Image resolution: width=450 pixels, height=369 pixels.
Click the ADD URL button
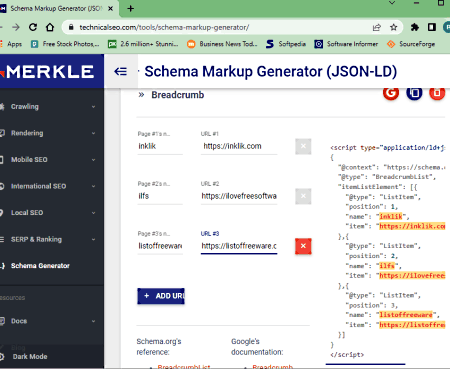tap(161, 296)
